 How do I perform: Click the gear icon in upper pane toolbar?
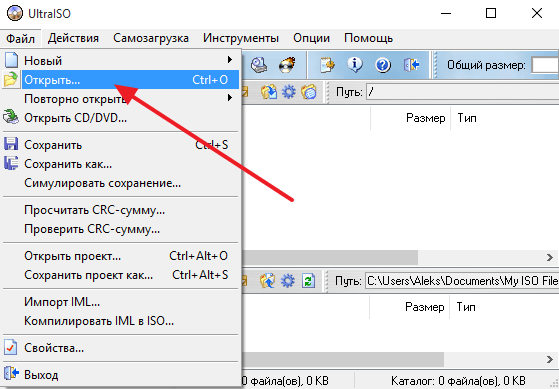[x=289, y=92]
